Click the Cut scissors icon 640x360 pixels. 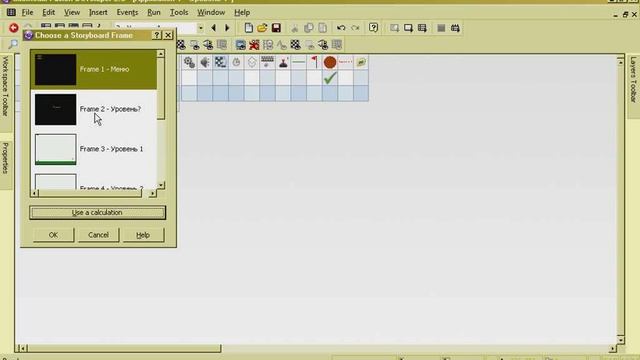[294, 28]
